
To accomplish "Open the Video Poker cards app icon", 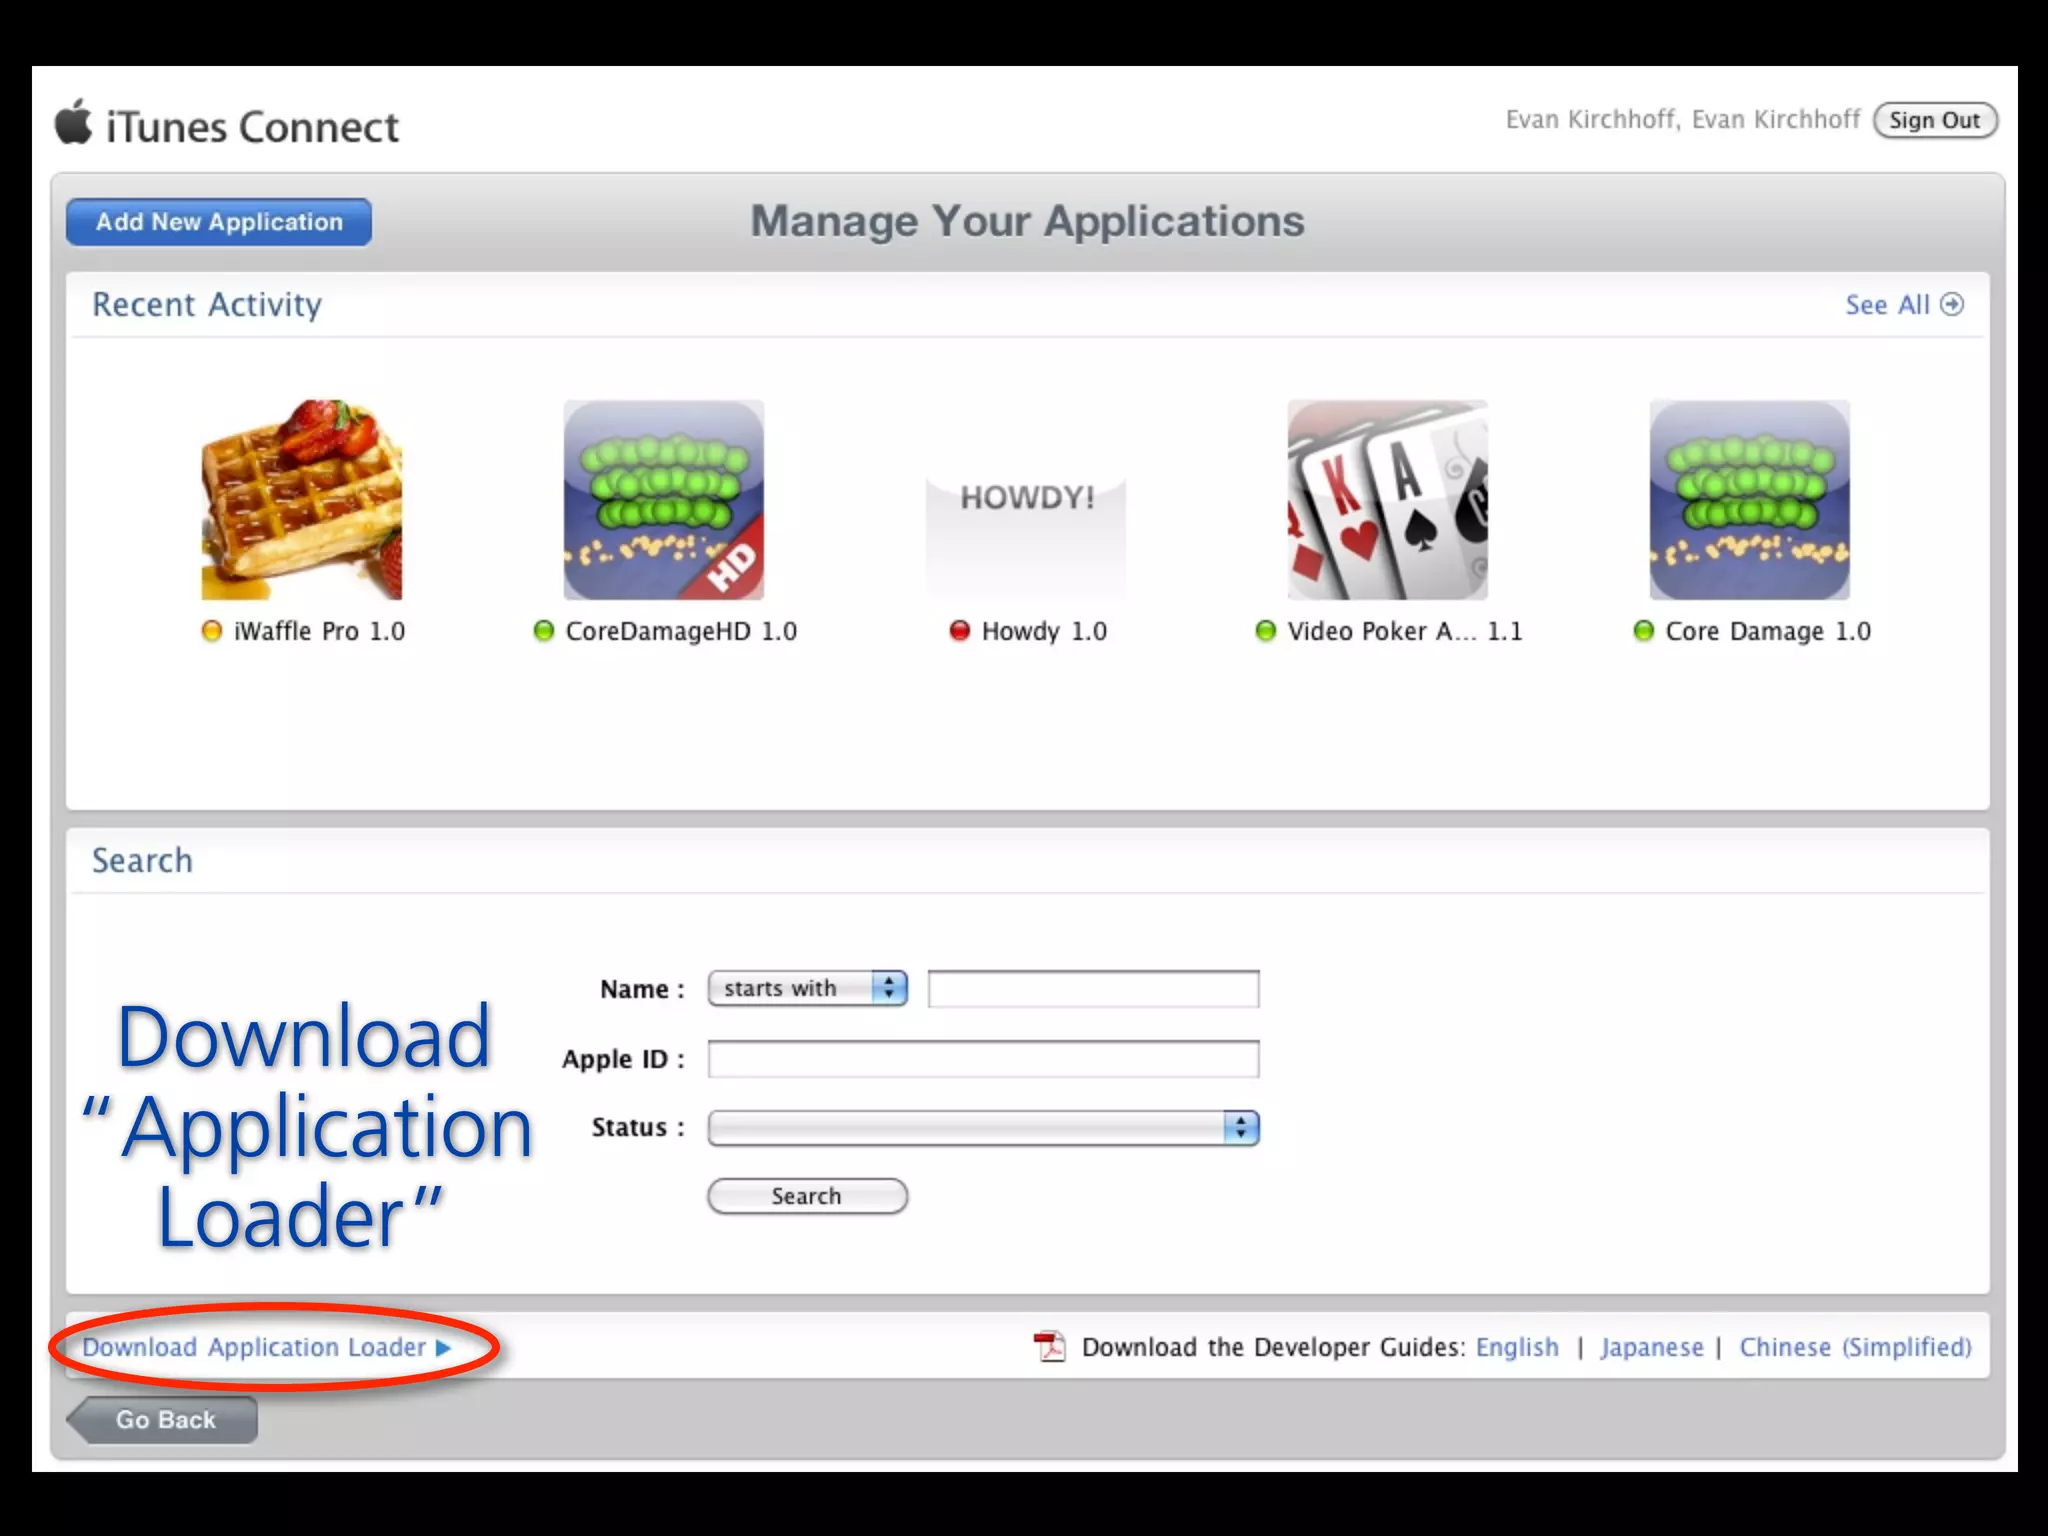I will [x=1388, y=500].
